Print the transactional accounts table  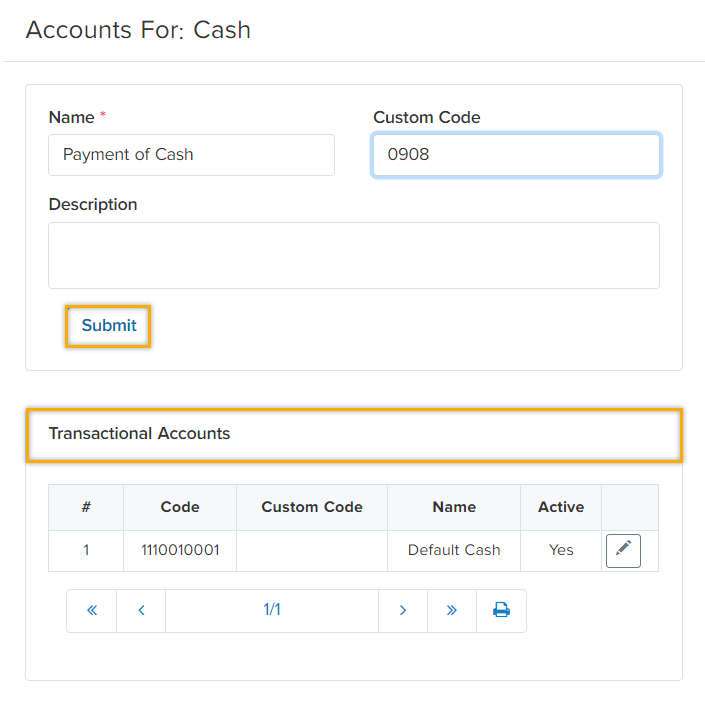pyautogui.click(x=501, y=610)
